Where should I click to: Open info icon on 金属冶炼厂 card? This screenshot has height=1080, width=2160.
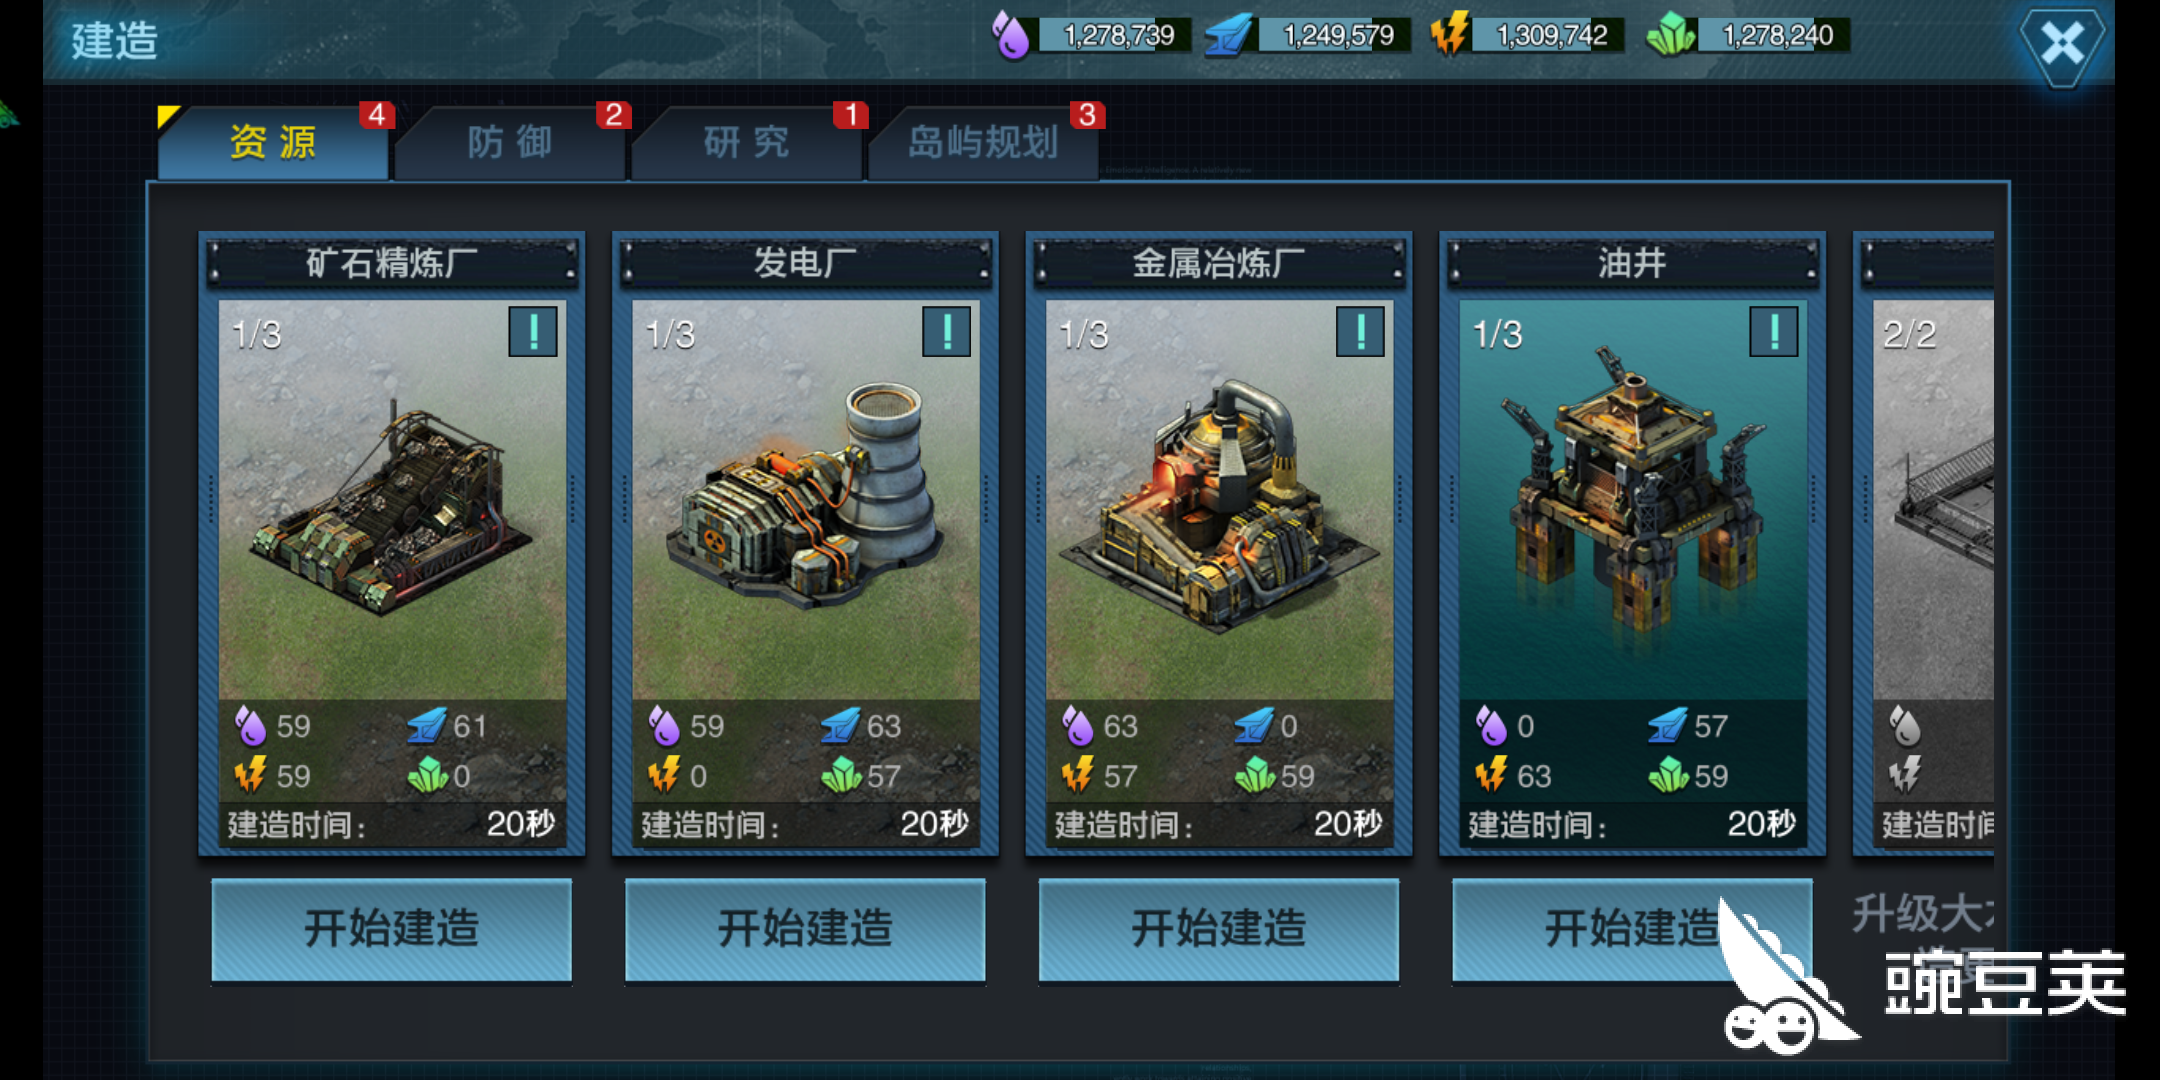1360,332
